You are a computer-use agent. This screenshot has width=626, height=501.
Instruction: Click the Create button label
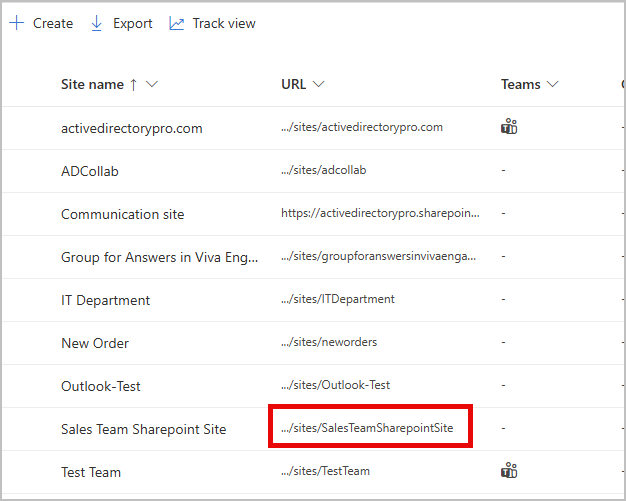pyautogui.click(x=53, y=23)
